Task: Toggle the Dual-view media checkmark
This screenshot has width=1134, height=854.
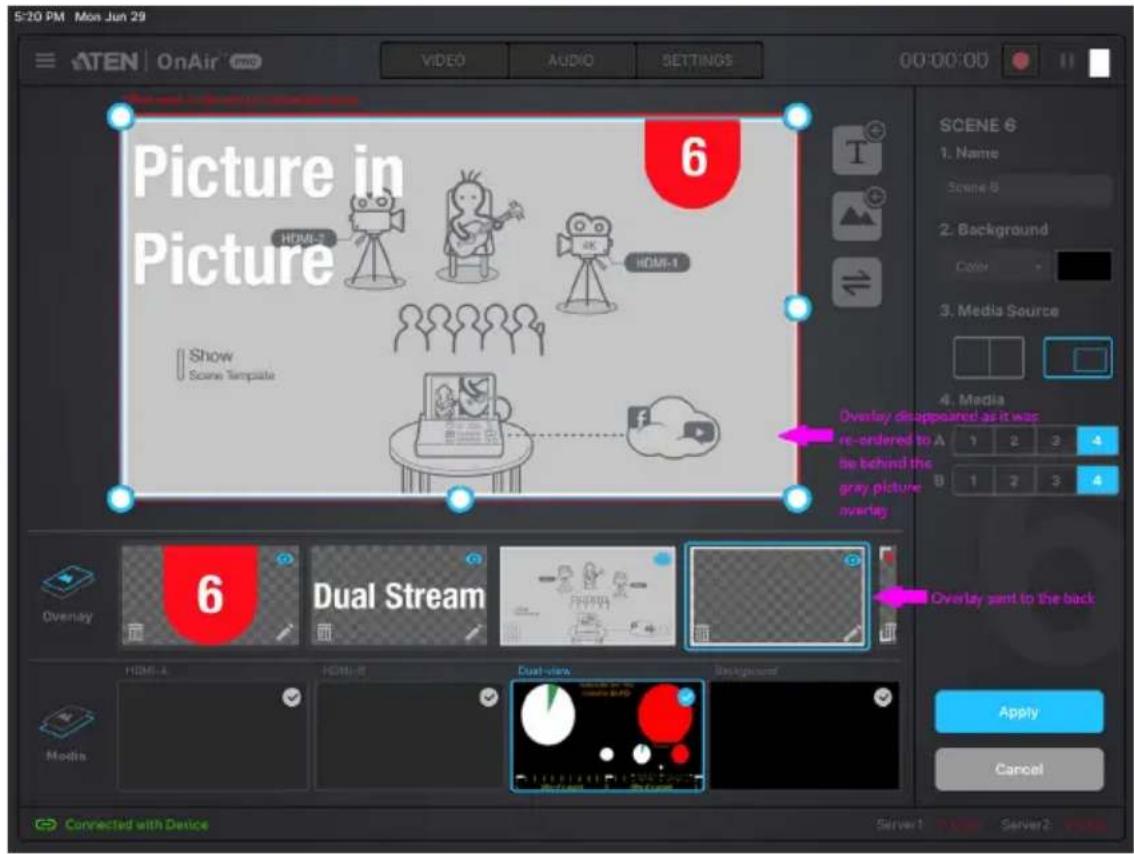Action: point(686,697)
